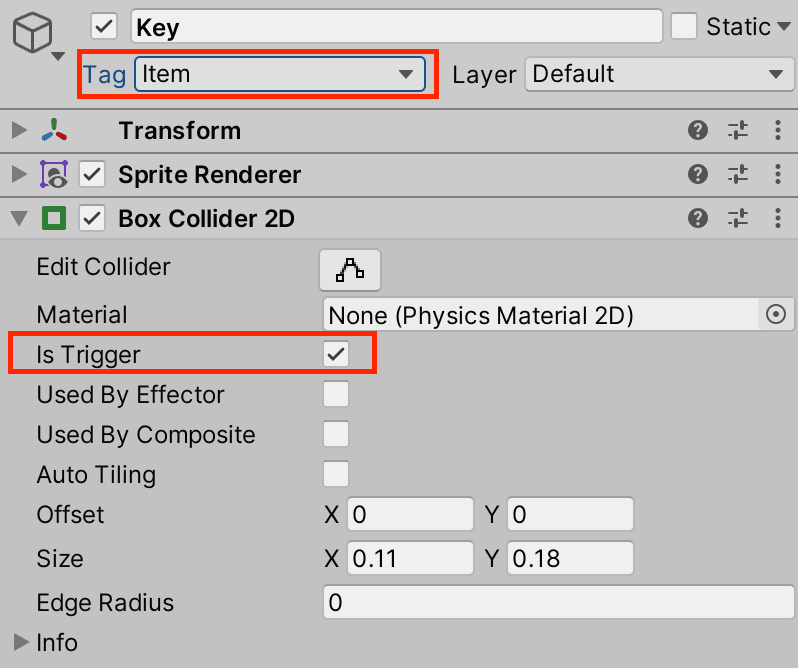Open Sprite Renderer help icon
Screen dimensions: 798x668
(x=698, y=174)
